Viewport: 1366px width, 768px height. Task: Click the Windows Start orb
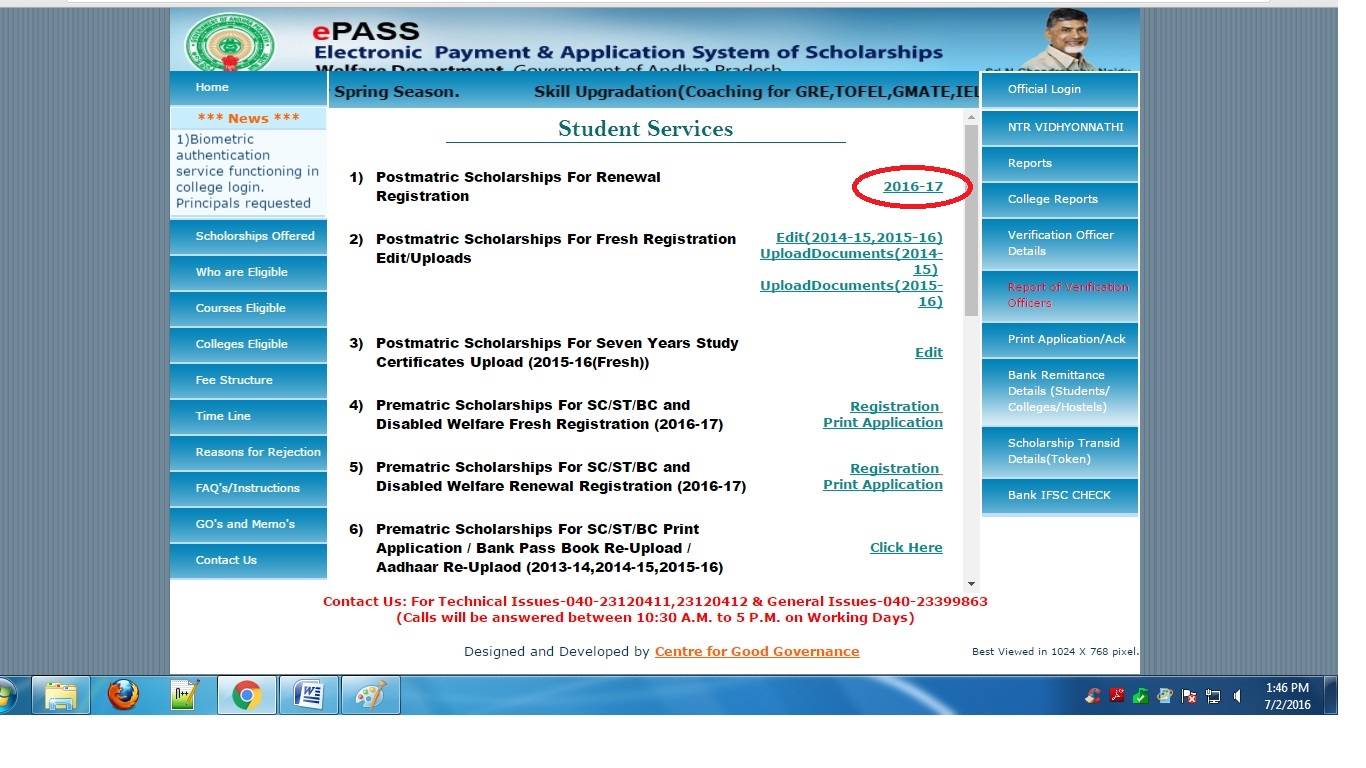click(8, 694)
